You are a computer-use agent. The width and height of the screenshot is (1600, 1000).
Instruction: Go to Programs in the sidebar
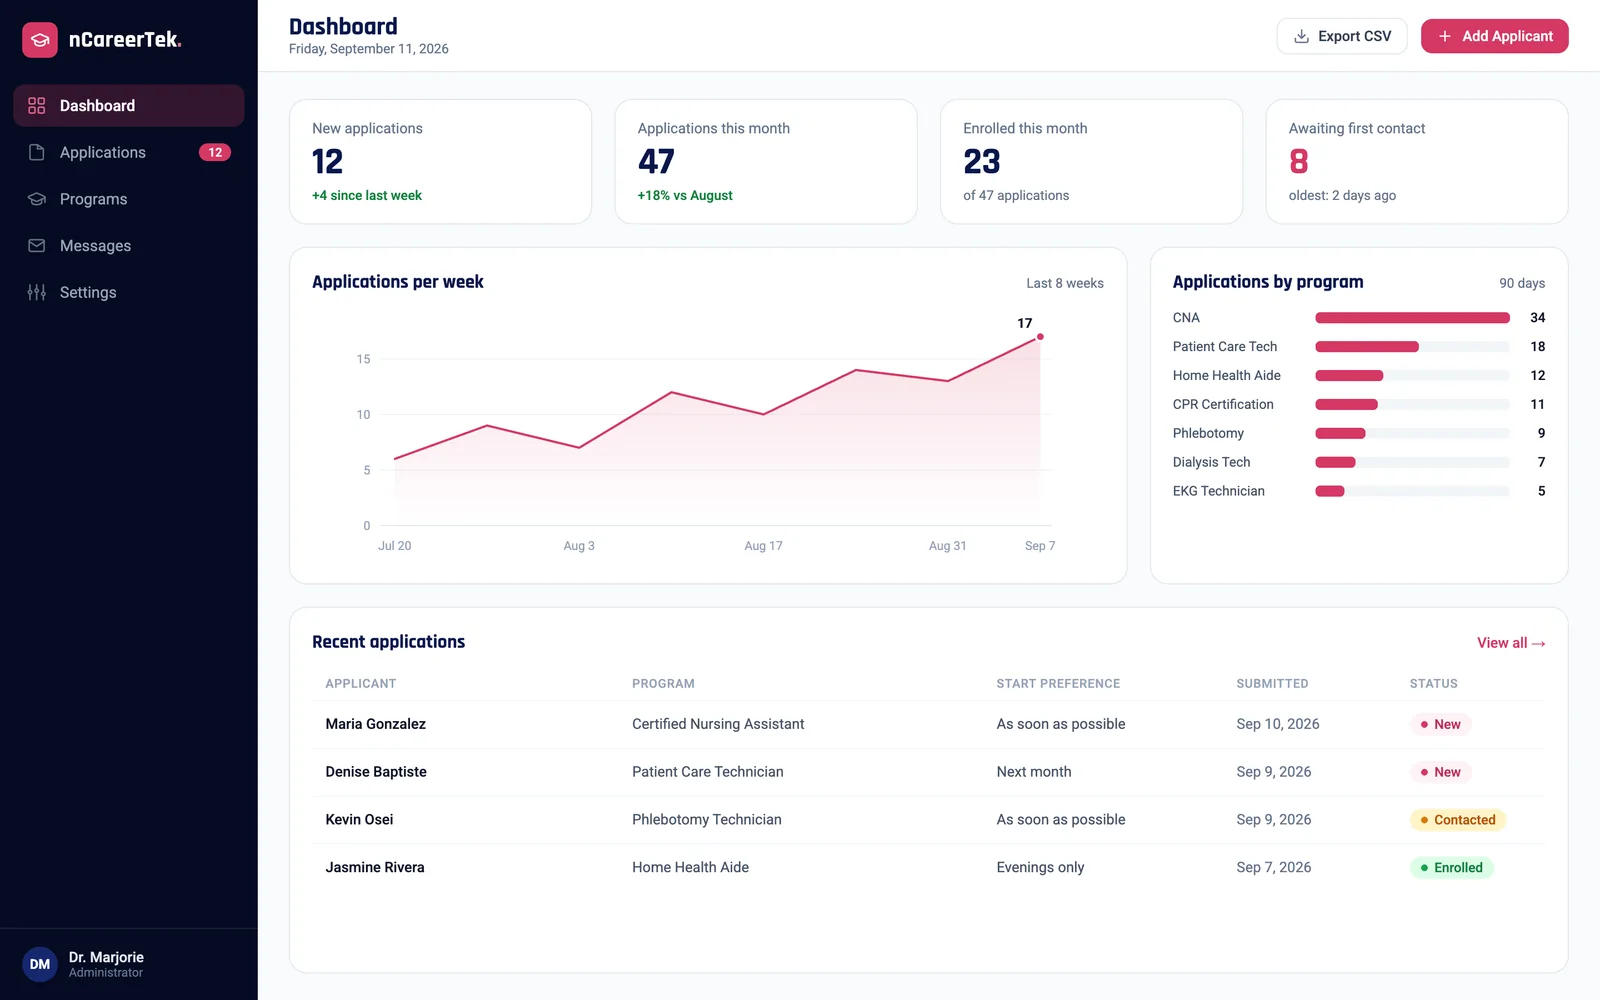tap(129, 199)
